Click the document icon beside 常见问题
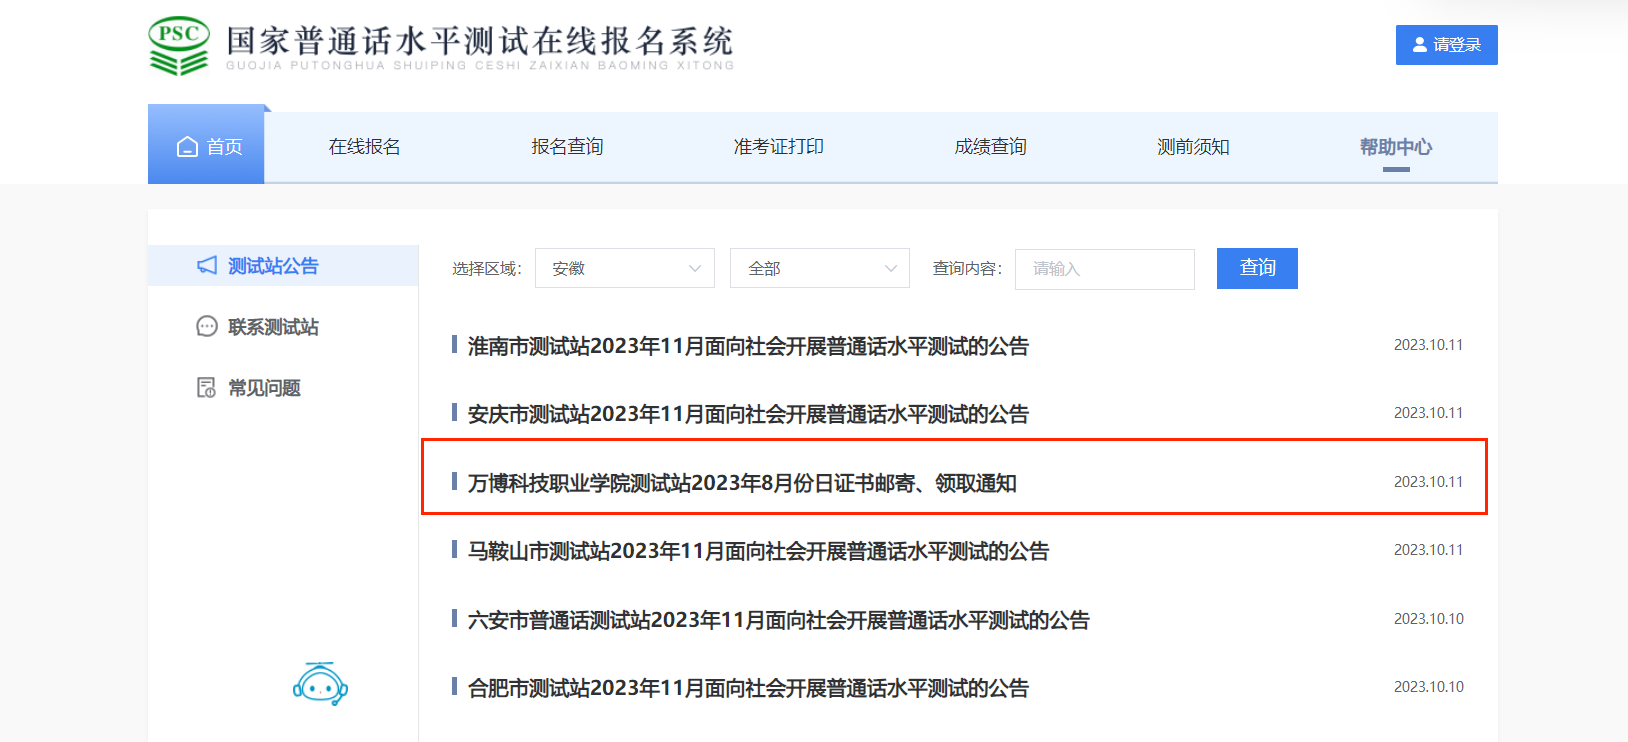The height and width of the screenshot is (742, 1628). click(x=207, y=387)
